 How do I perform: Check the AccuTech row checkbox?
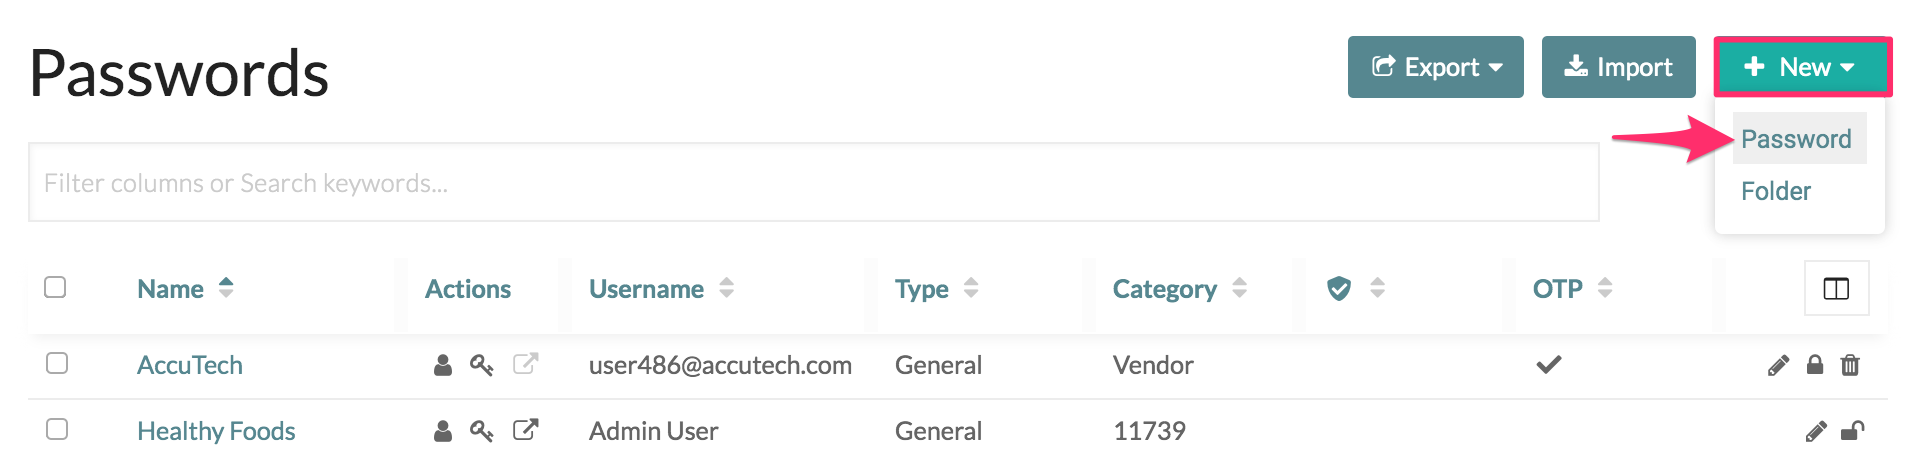[57, 363]
